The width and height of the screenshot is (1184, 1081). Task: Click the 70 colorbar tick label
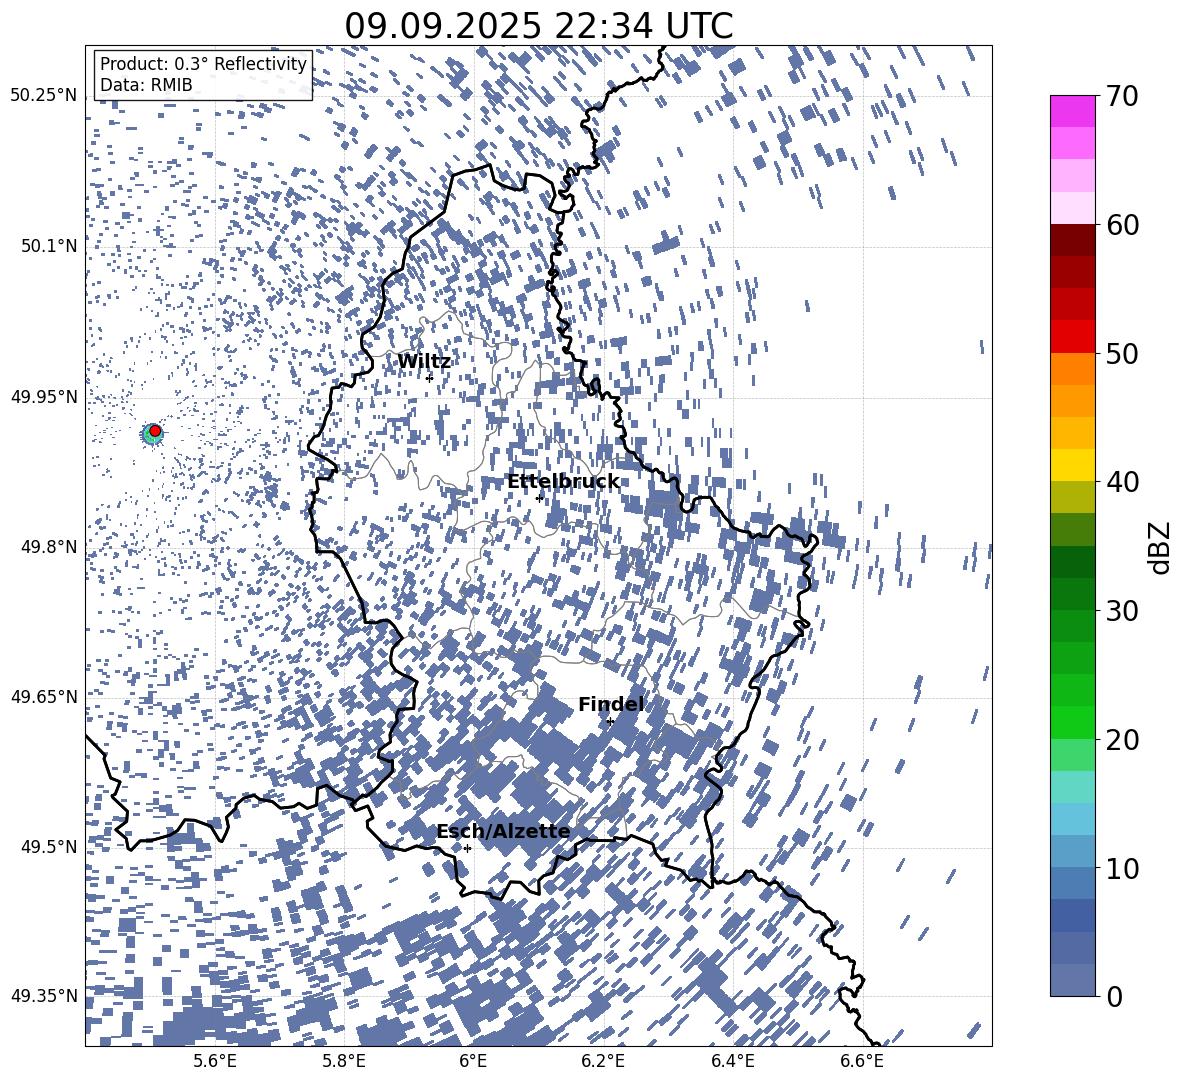coord(1121,96)
